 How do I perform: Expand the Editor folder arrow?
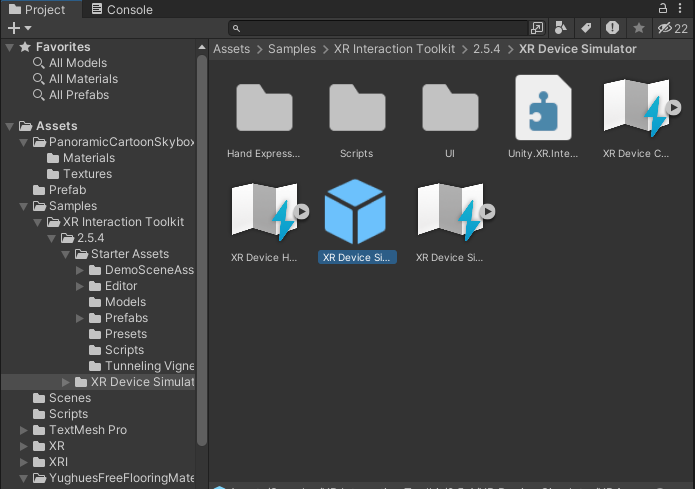(80, 286)
